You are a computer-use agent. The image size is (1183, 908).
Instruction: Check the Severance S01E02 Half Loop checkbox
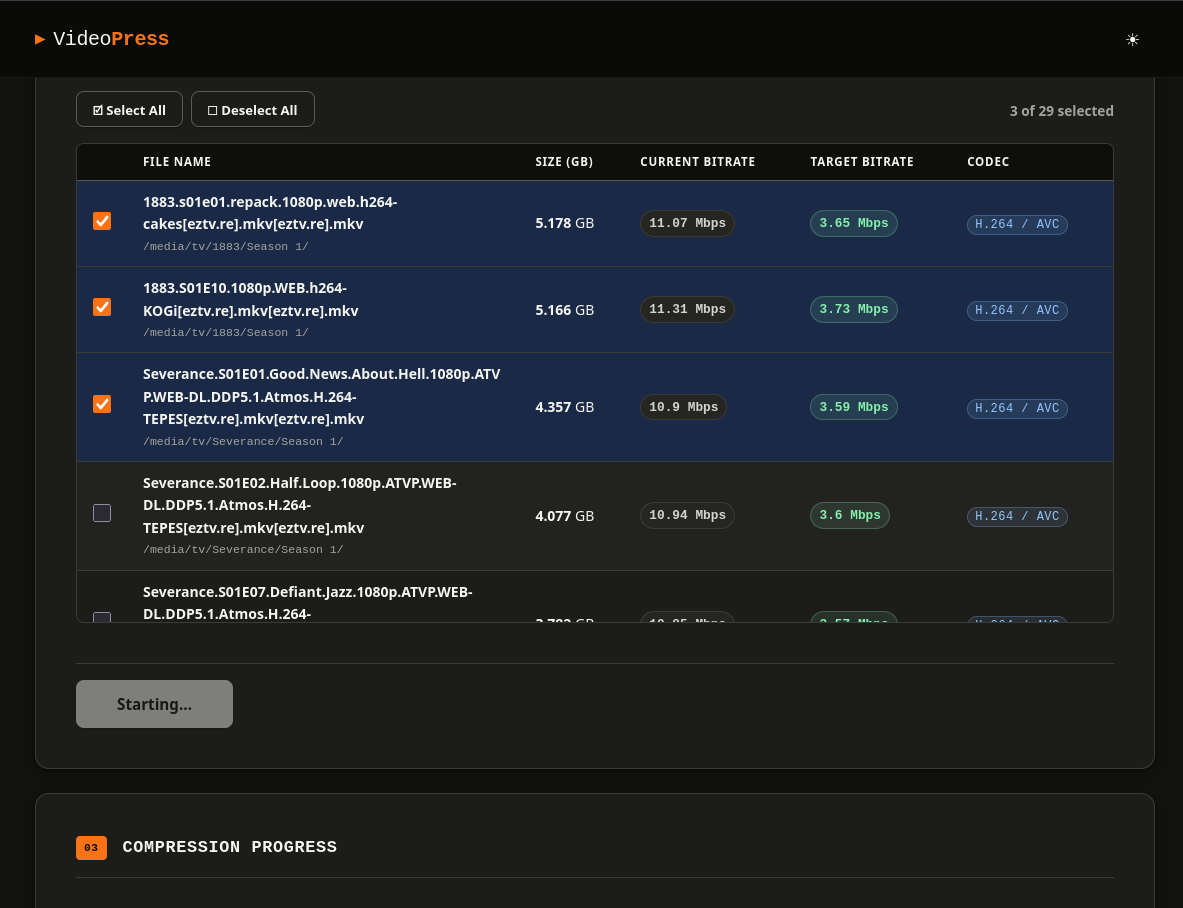(x=102, y=513)
